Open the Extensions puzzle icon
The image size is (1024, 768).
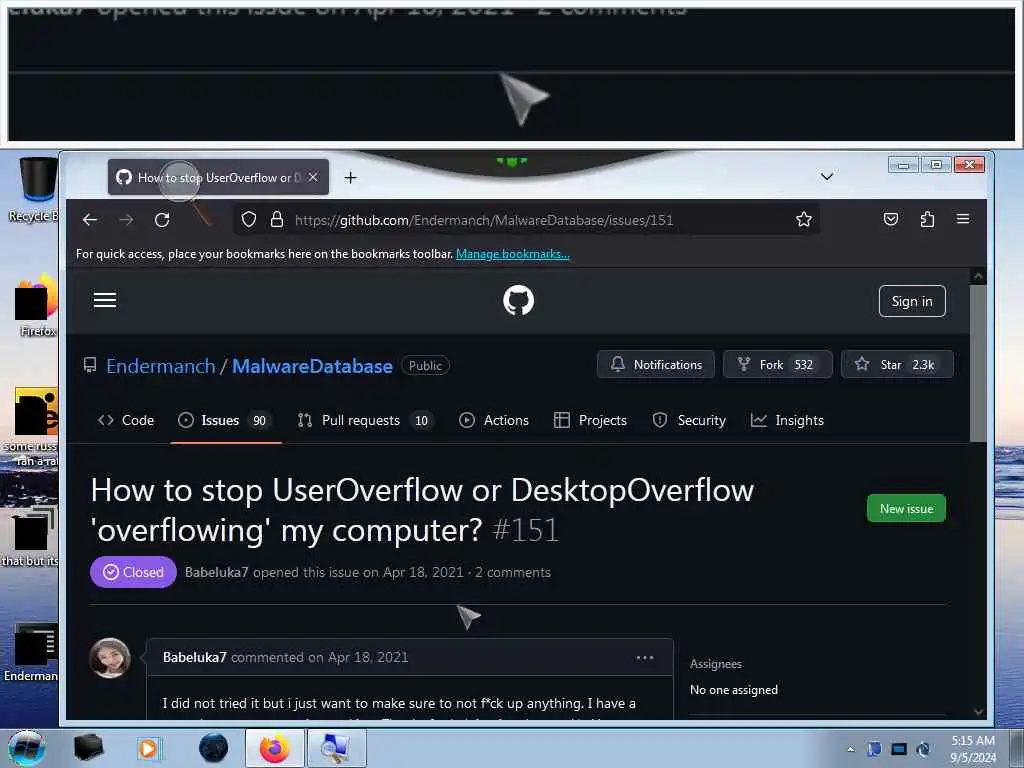[927, 219]
